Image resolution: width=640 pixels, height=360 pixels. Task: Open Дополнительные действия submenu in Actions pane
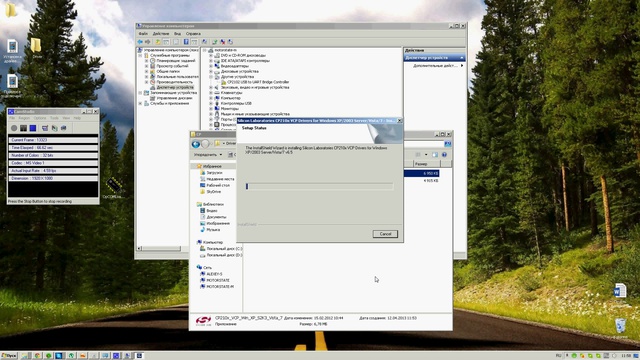click(437, 65)
